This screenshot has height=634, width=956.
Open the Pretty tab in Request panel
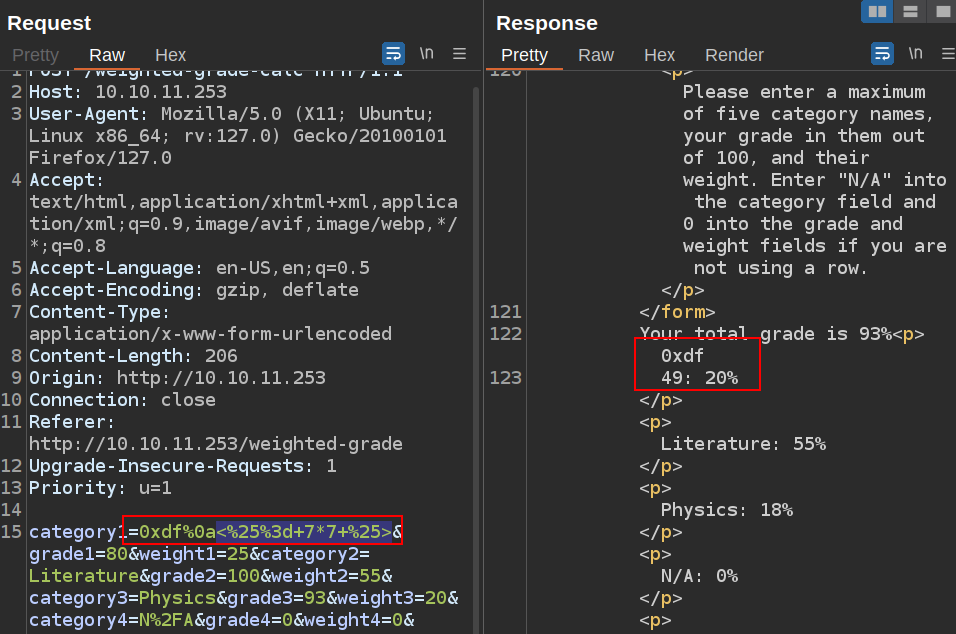(x=35, y=55)
